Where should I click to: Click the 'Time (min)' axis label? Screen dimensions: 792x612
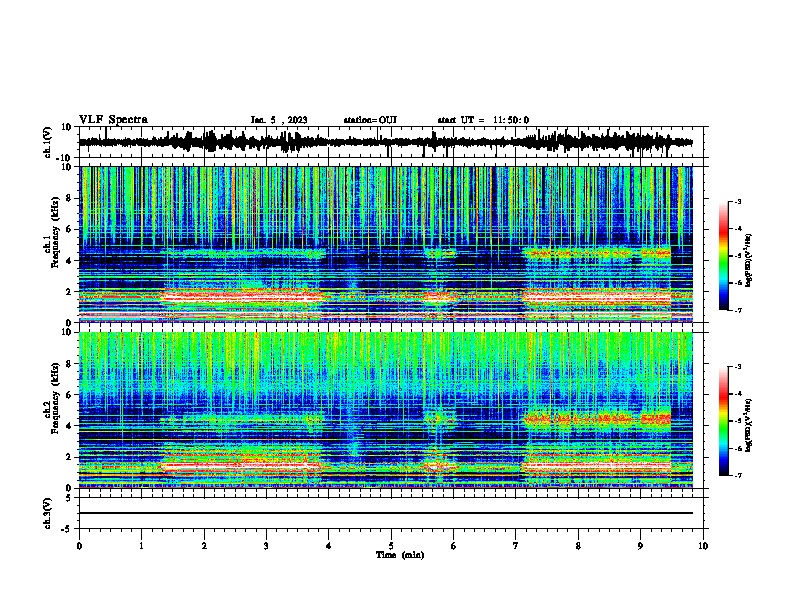[400, 555]
